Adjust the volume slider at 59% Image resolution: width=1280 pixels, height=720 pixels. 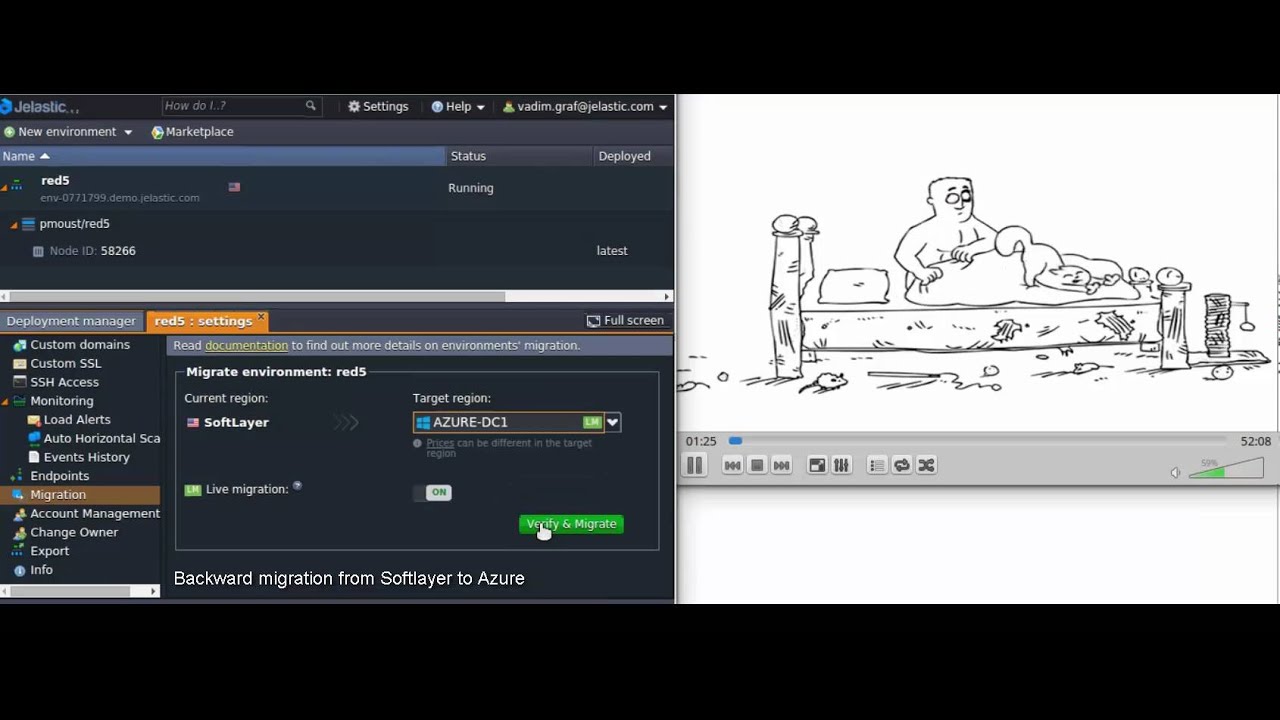click(1226, 468)
